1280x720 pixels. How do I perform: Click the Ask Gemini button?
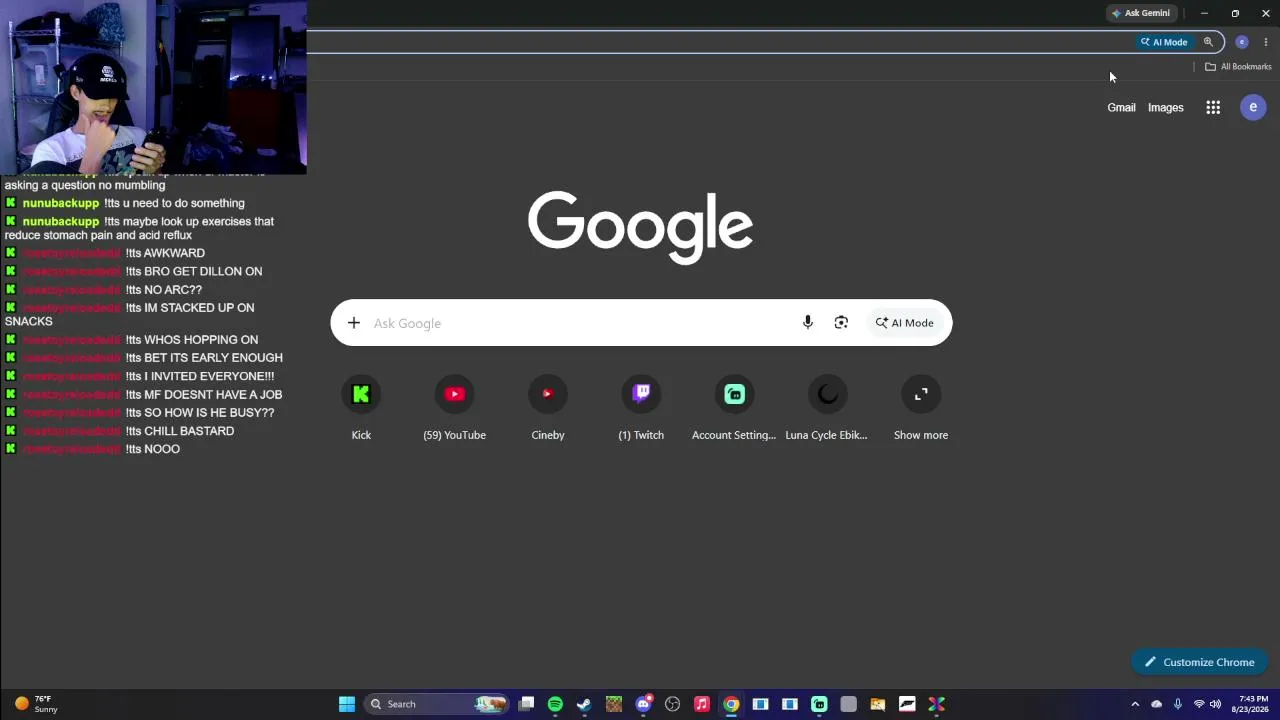[1140, 13]
